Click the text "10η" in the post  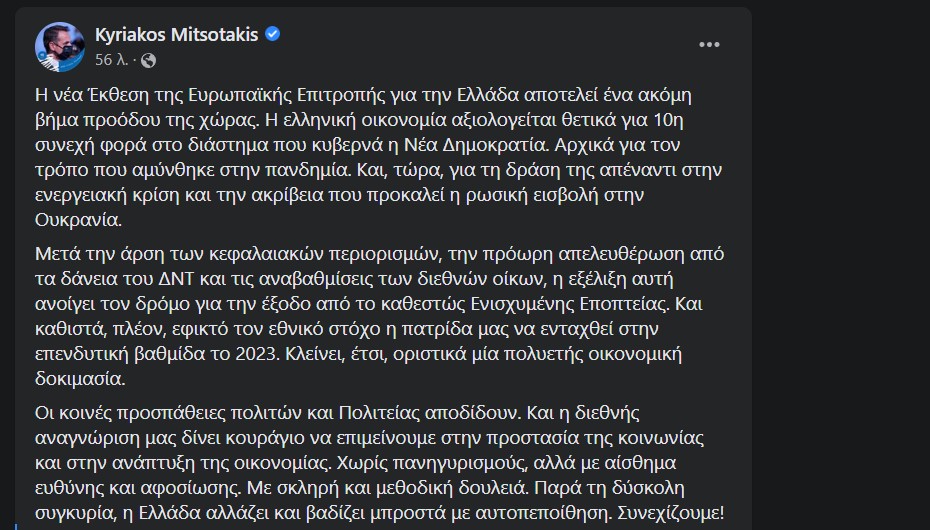pos(668,120)
